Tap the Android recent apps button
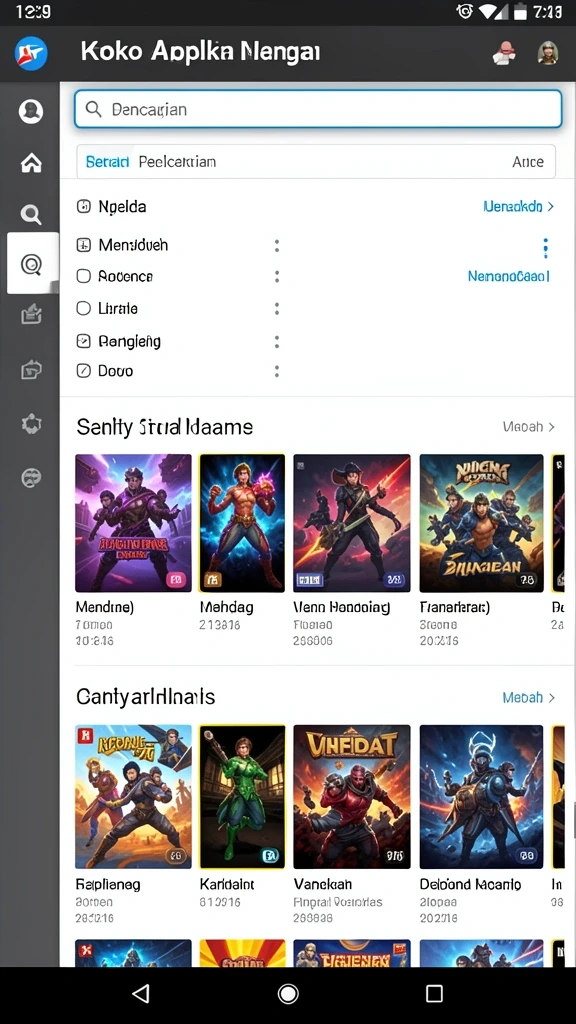576x1024 pixels. point(434,993)
